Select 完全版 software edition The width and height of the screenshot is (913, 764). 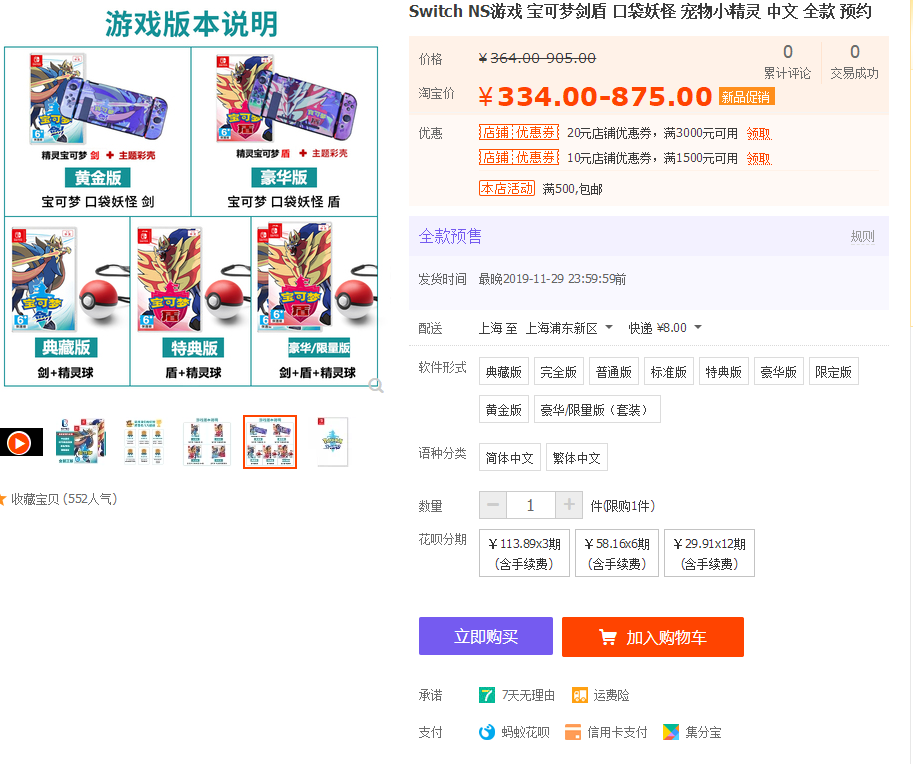[558, 372]
